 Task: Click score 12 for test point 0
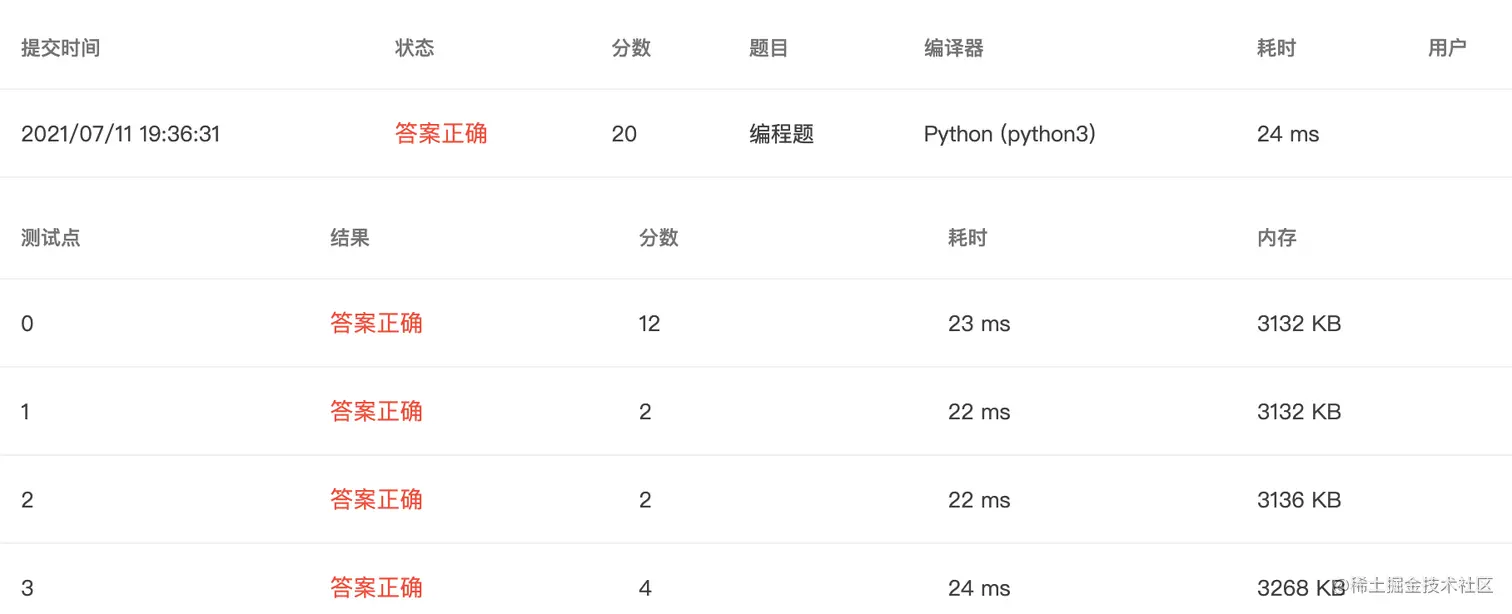click(650, 324)
